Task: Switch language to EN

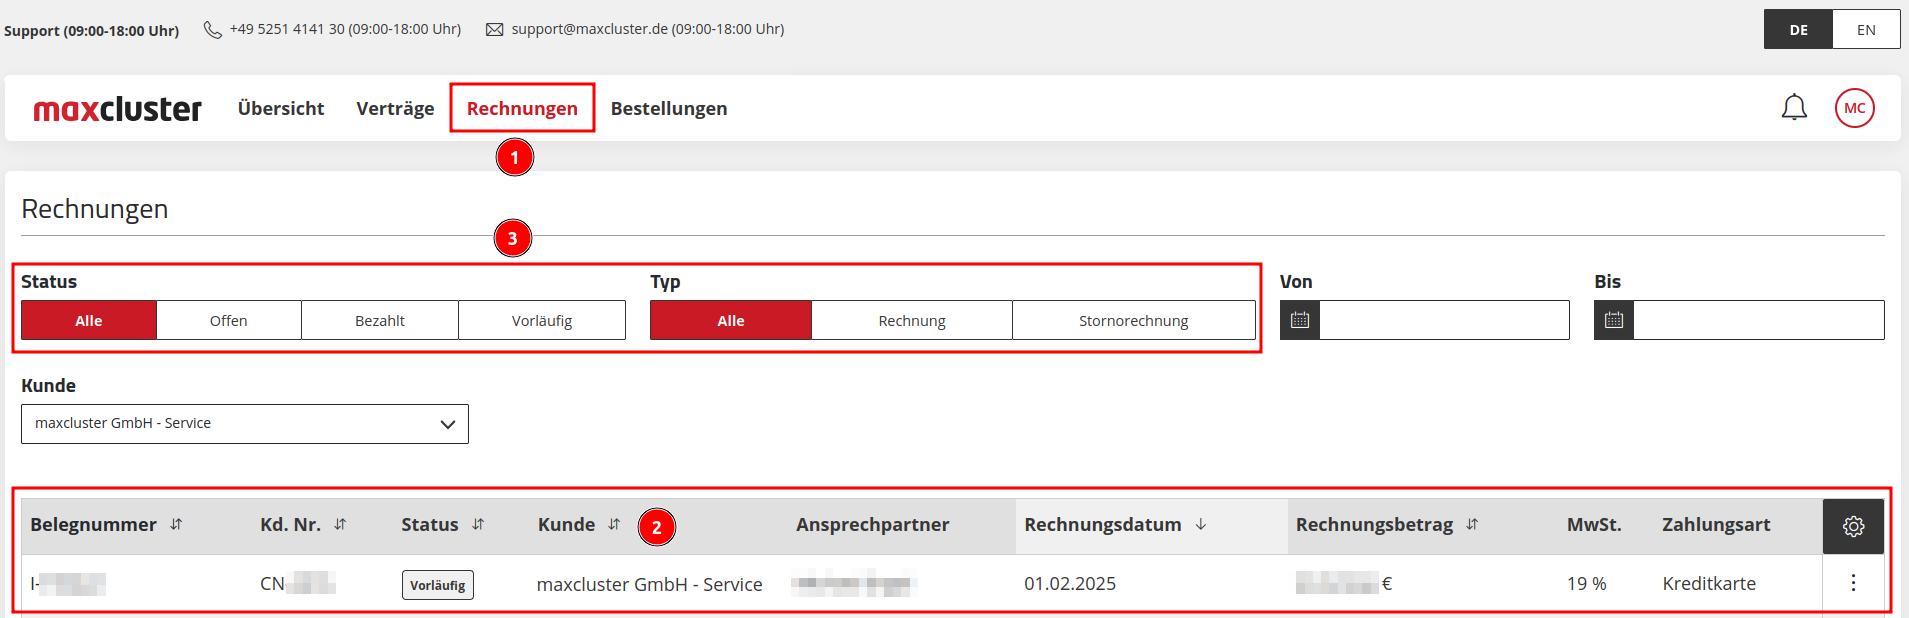Action: (1866, 29)
